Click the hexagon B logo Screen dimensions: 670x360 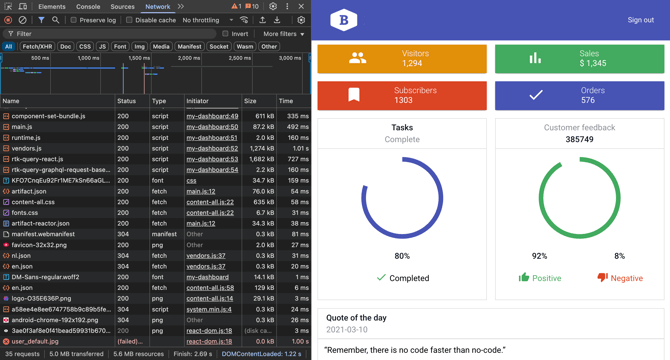coord(344,20)
